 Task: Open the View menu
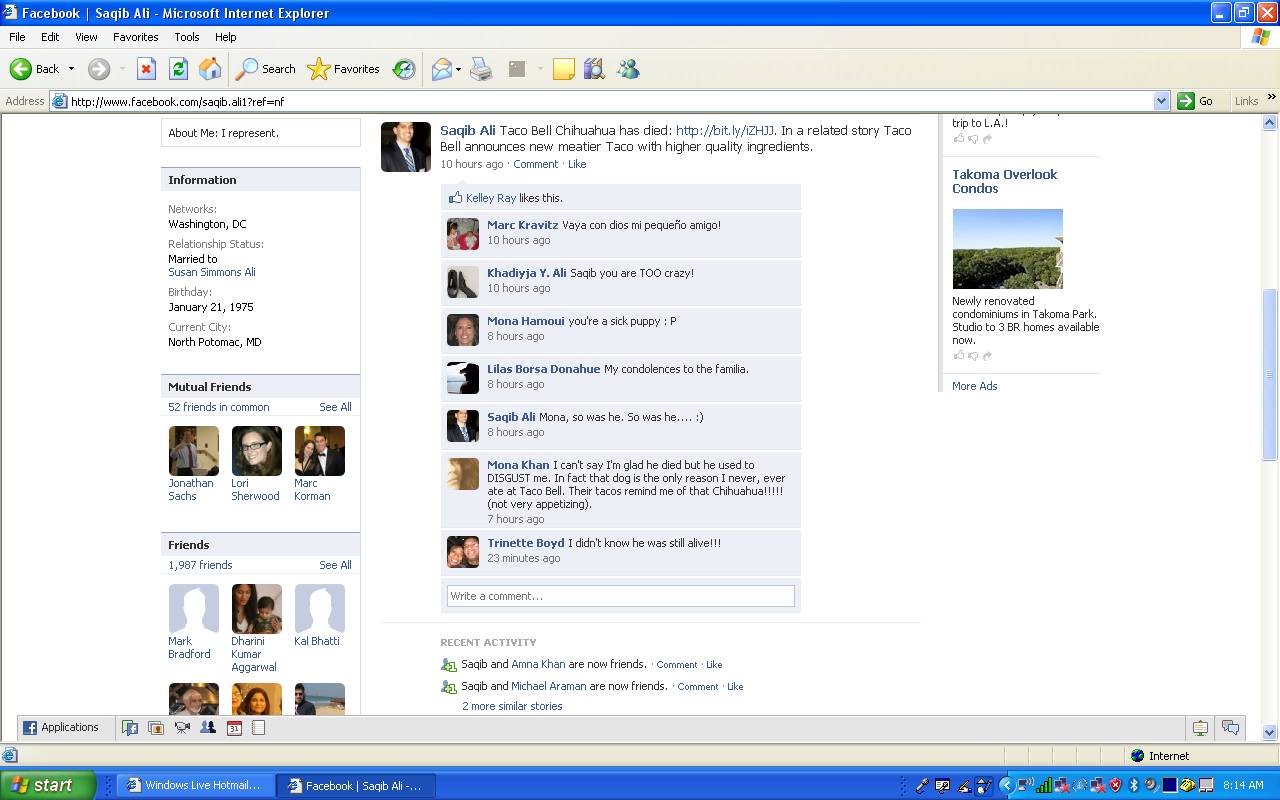[x=86, y=37]
